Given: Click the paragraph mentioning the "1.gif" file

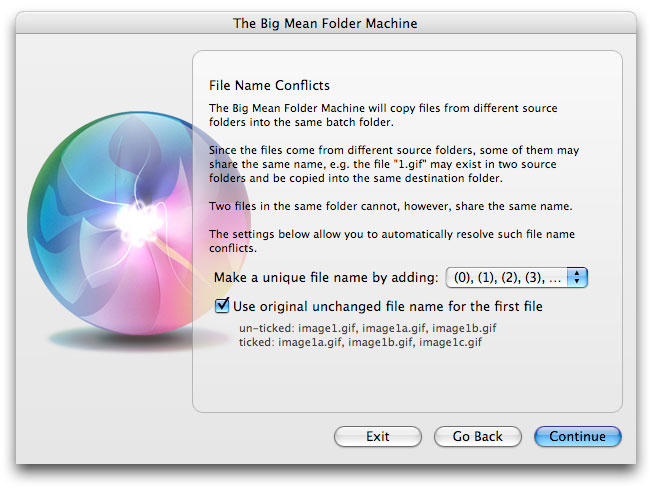Looking at the screenshot, I should click(394, 164).
